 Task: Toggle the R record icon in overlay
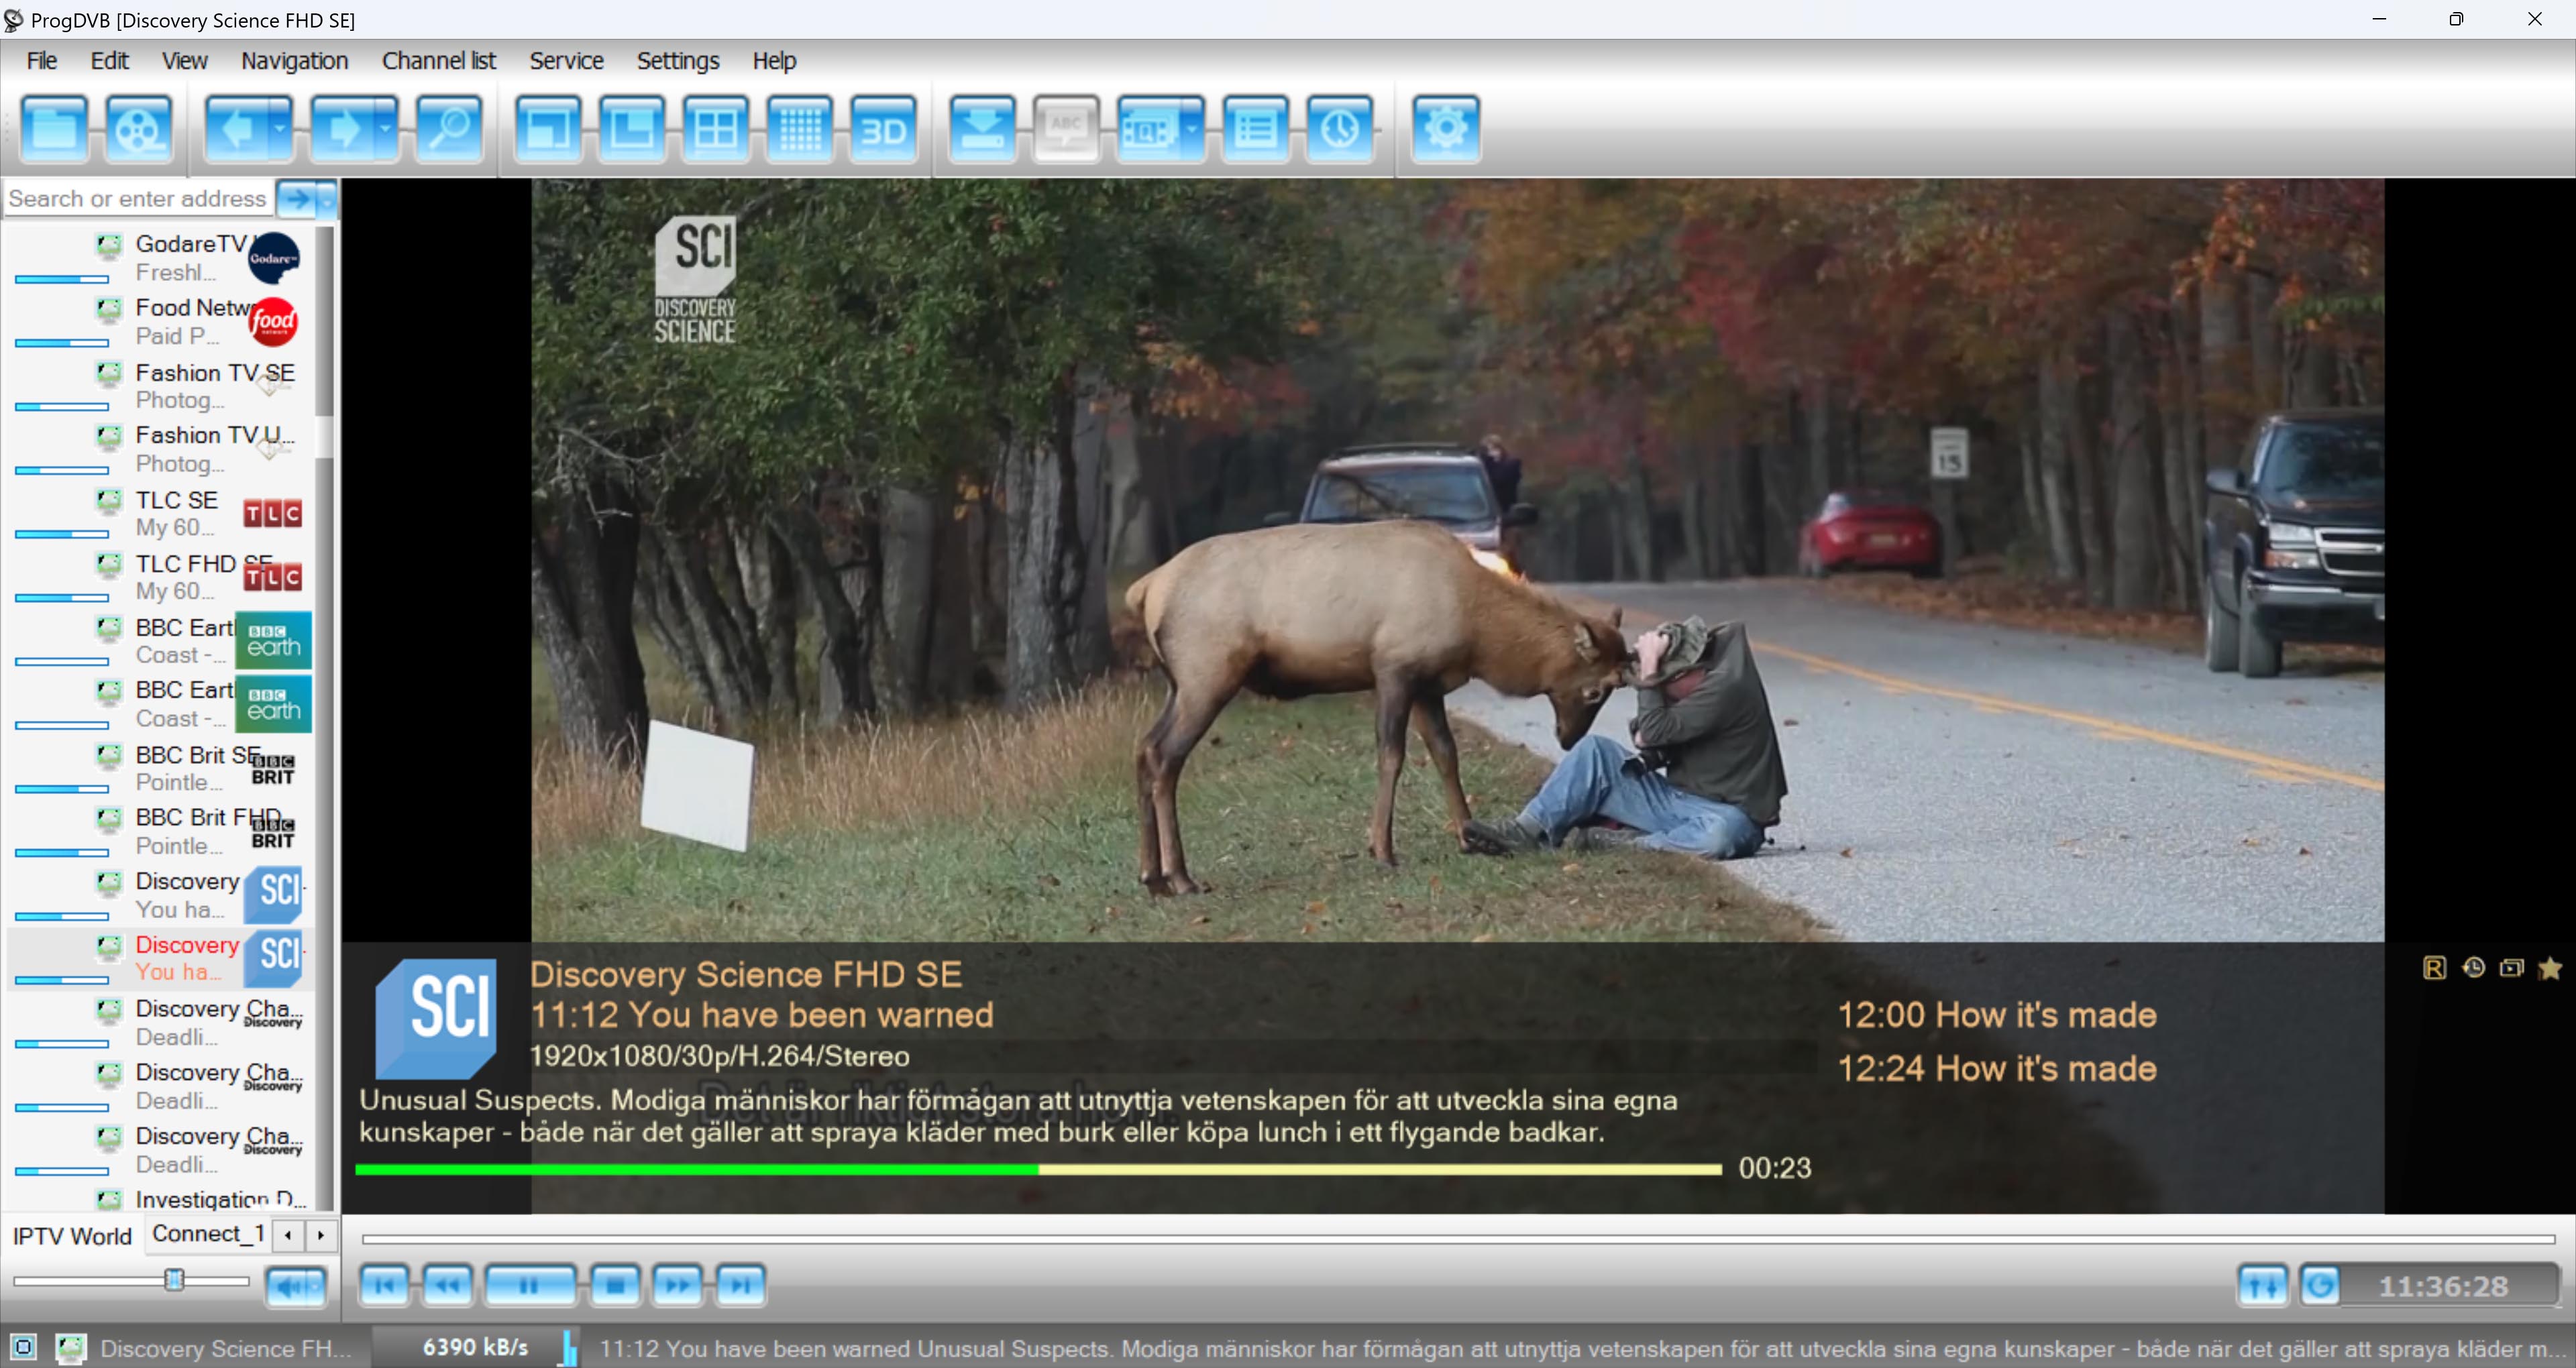tap(2434, 968)
